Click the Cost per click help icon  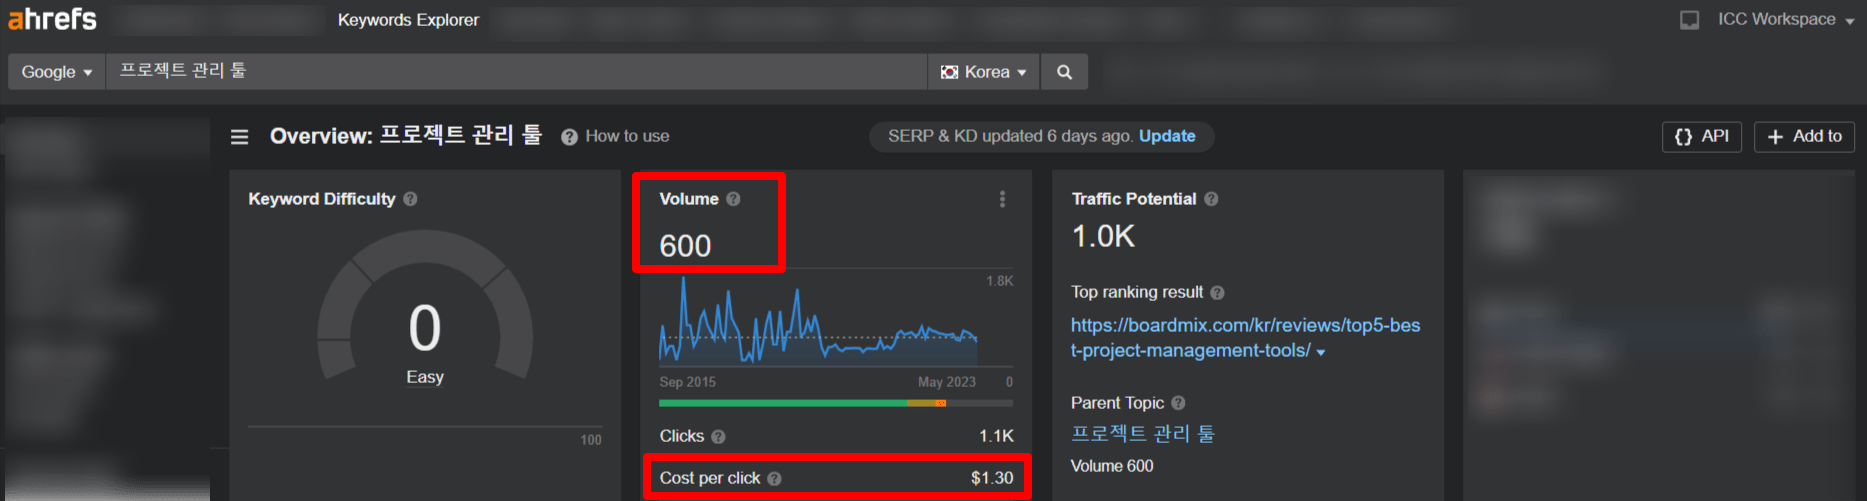774,479
